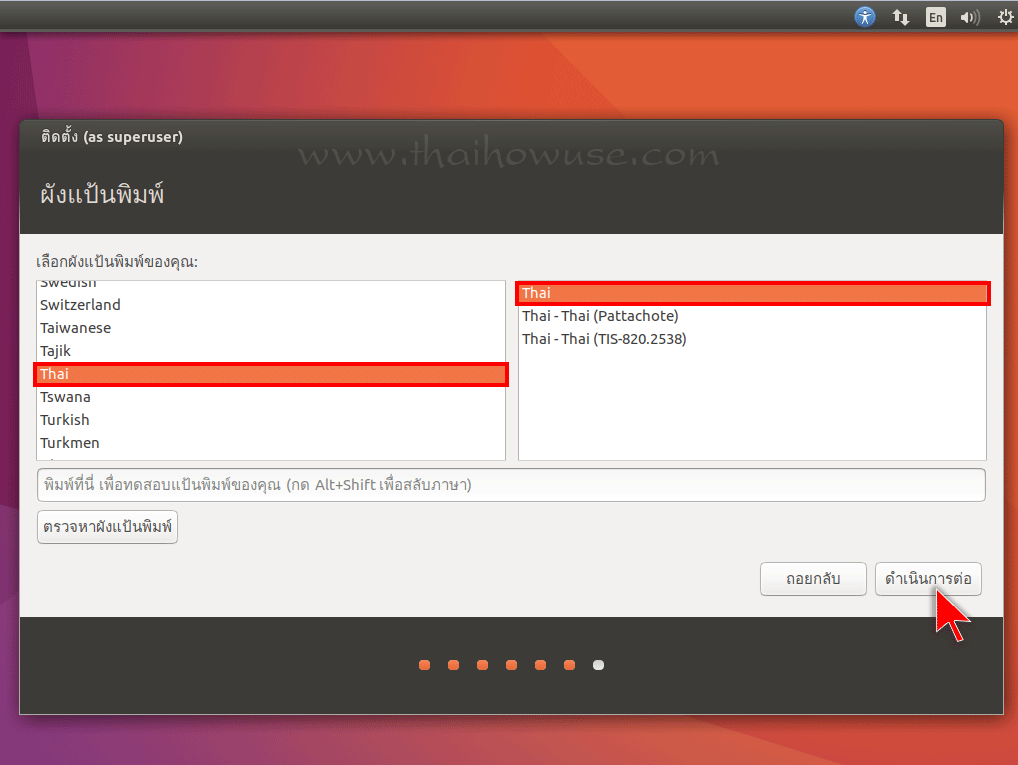
Task: Open the system power gear menu
Action: coord(1006,17)
